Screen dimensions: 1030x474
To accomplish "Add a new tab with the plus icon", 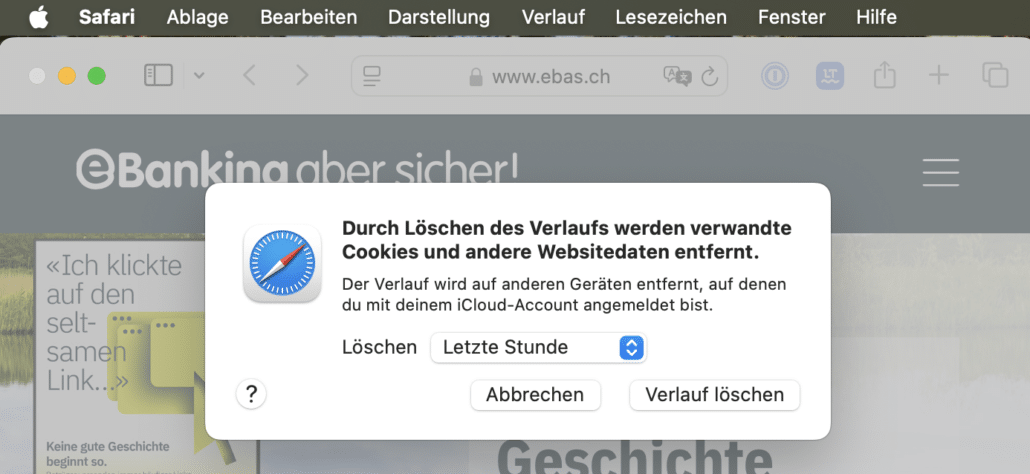I will [938, 76].
